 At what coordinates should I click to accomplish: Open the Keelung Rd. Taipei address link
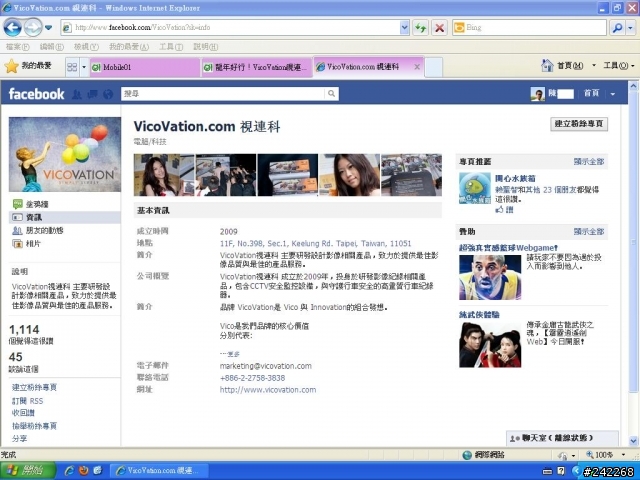316,244
